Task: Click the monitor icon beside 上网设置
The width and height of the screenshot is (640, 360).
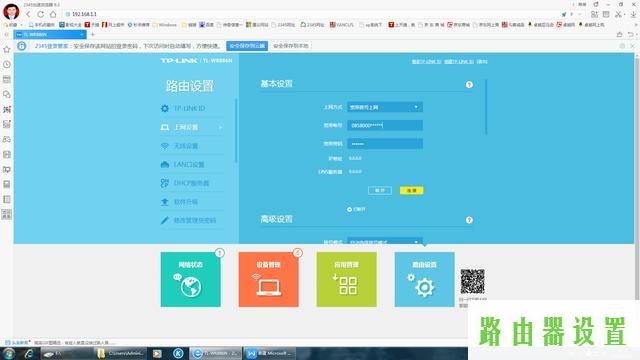Action: pyautogui.click(x=164, y=127)
